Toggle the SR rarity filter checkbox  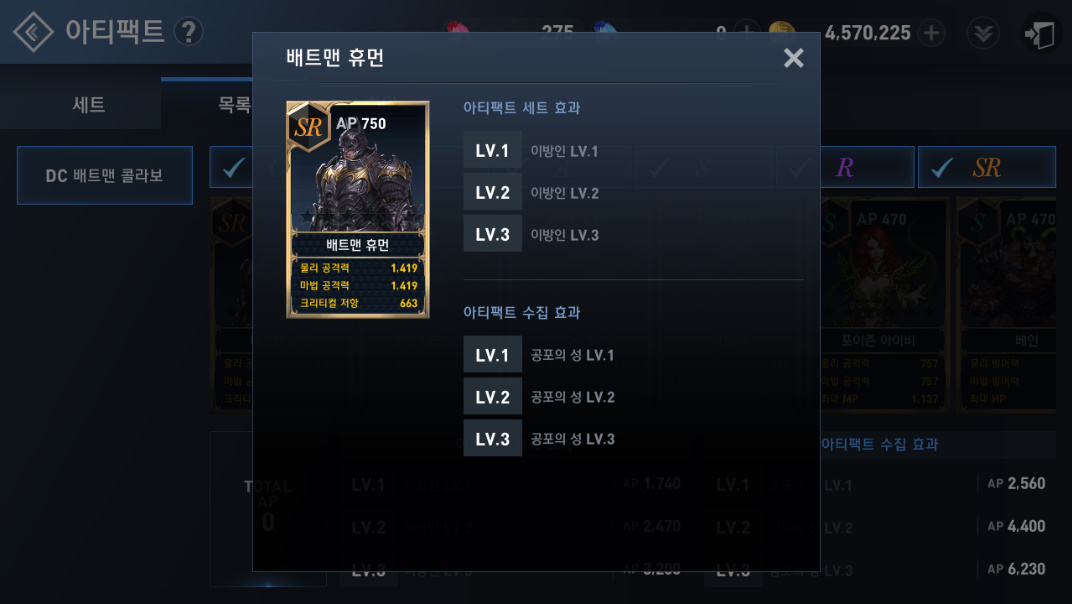pos(987,167)
